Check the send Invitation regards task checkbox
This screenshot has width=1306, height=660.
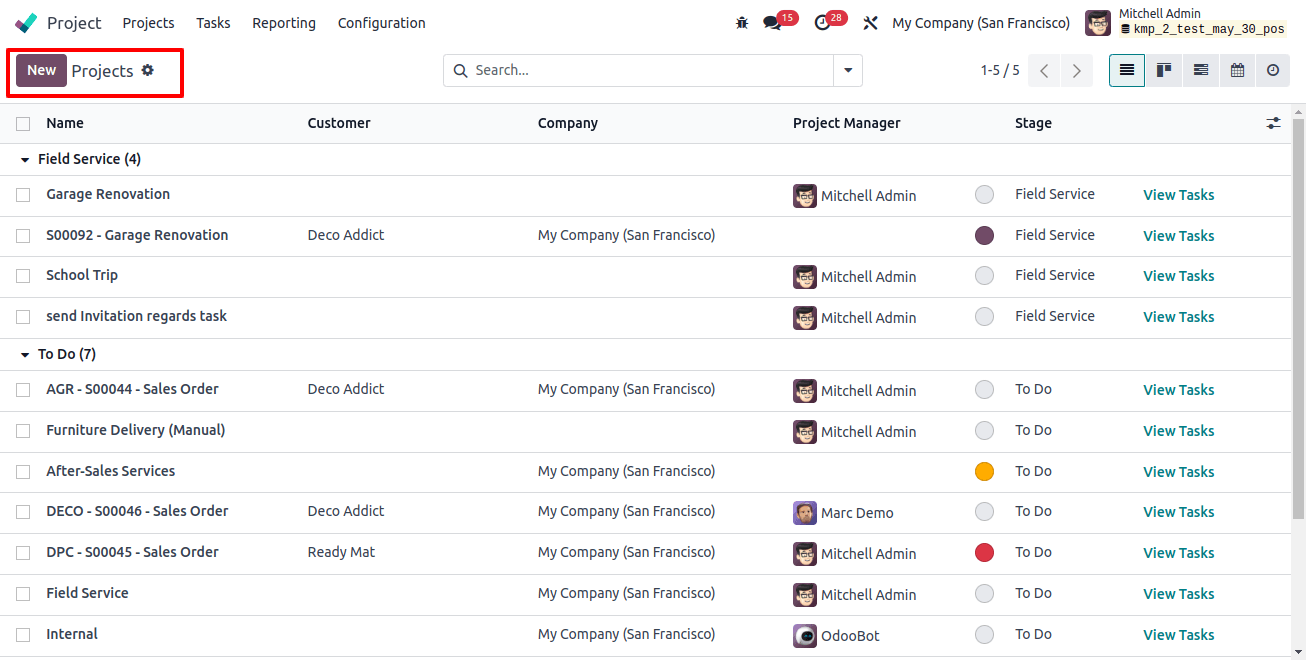click(23, 317)
